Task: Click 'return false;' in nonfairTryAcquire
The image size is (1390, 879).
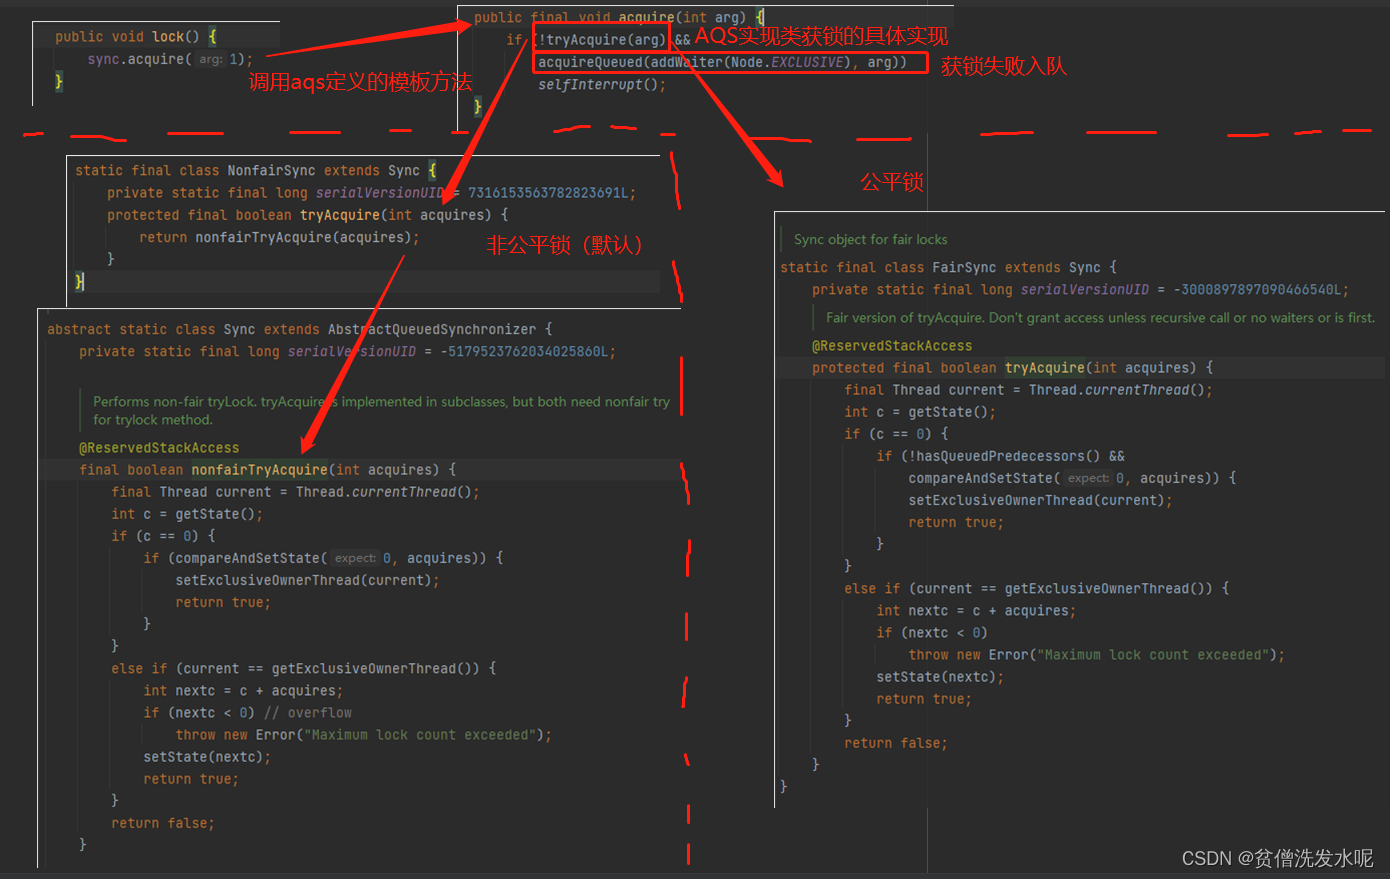Action: pos(163,823)
